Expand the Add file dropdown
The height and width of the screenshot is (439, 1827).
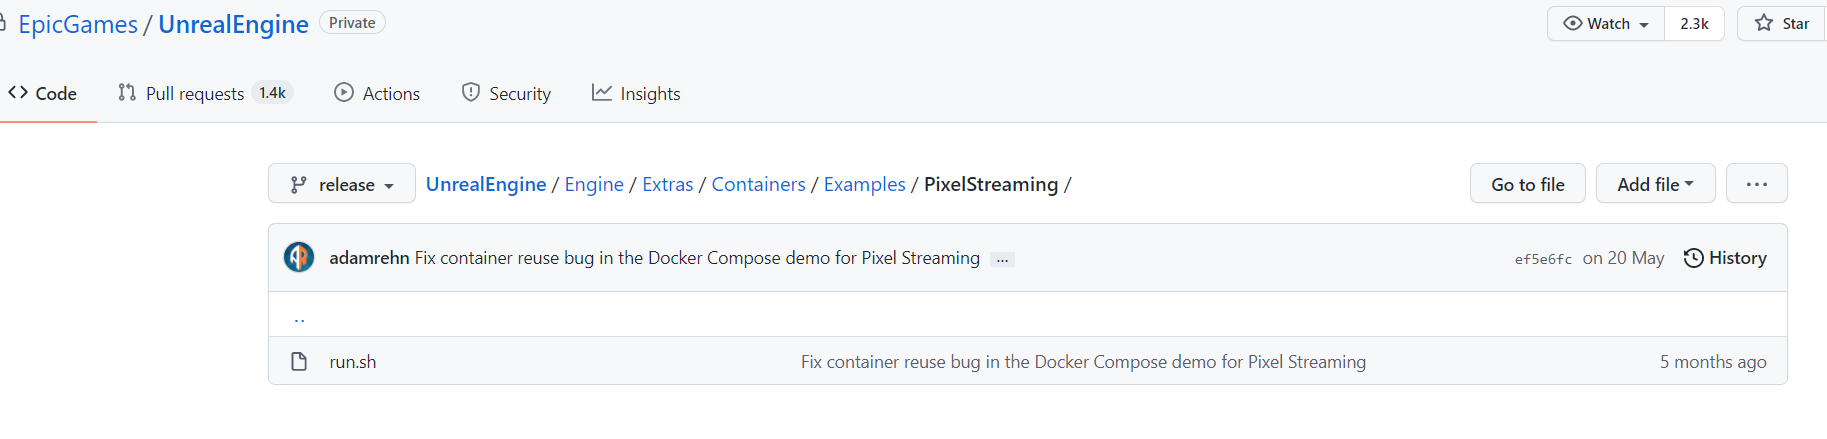1655,184
